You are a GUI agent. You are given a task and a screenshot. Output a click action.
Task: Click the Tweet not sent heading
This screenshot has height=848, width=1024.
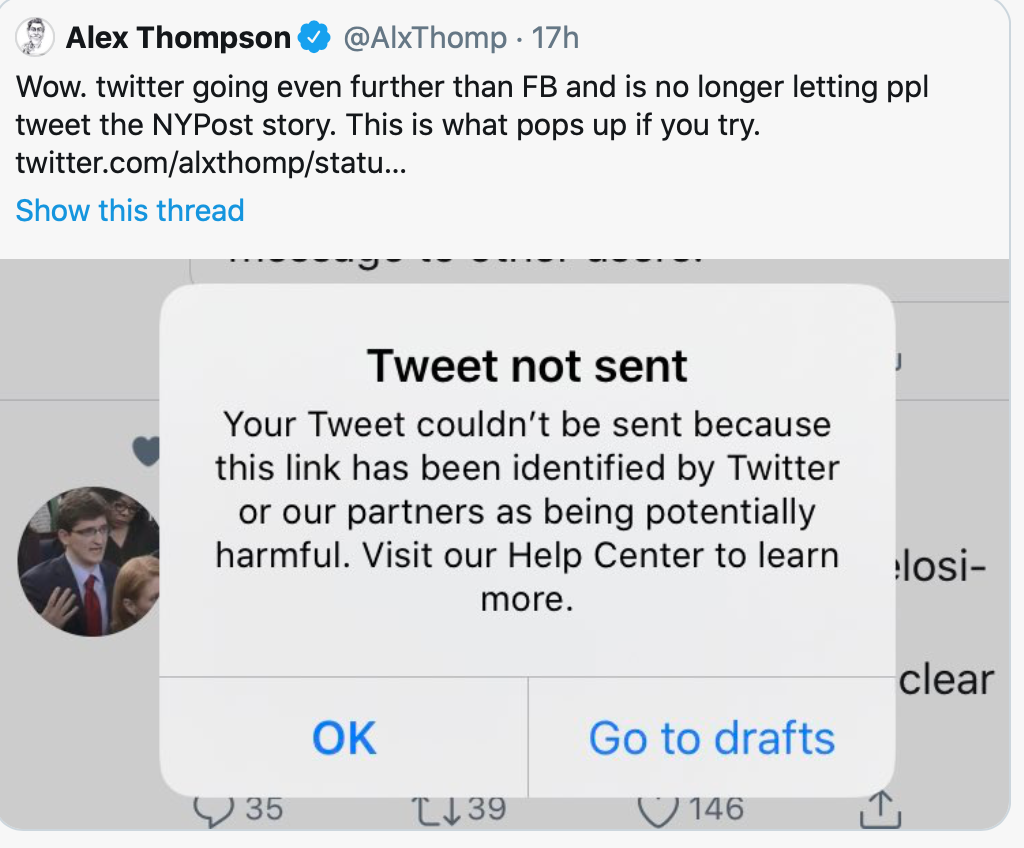(527, 366)
